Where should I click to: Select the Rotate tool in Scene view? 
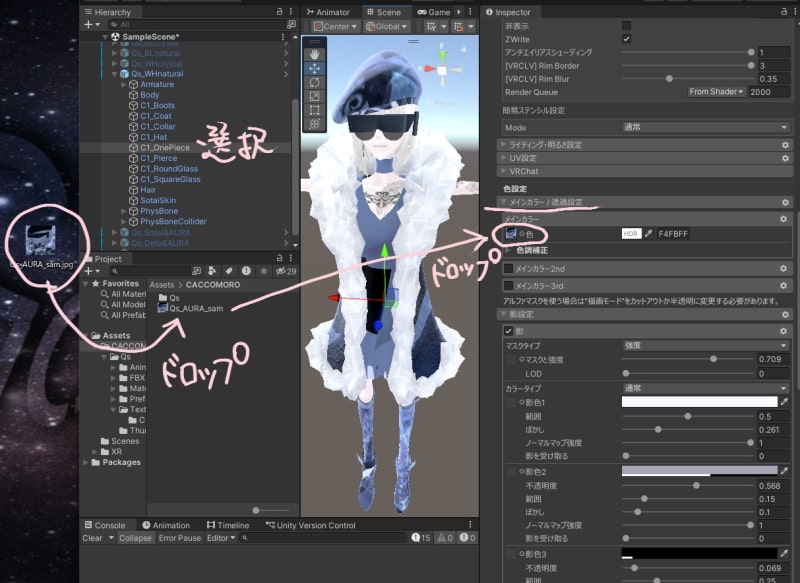click(315, 82)
